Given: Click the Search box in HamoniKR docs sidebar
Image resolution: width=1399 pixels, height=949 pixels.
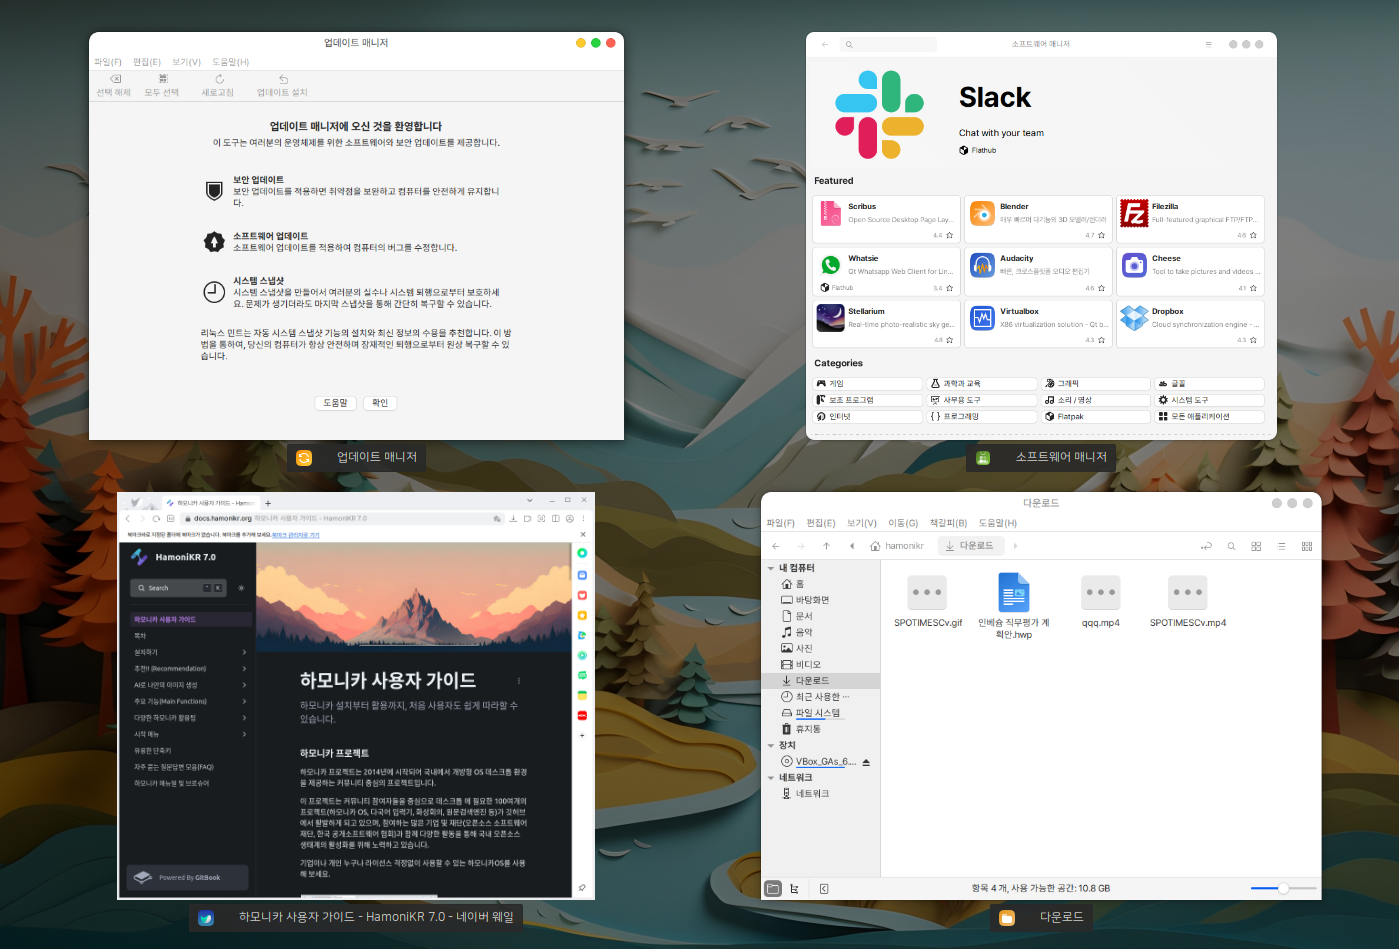Looking at the screenshot, I should tap(179, 588).
